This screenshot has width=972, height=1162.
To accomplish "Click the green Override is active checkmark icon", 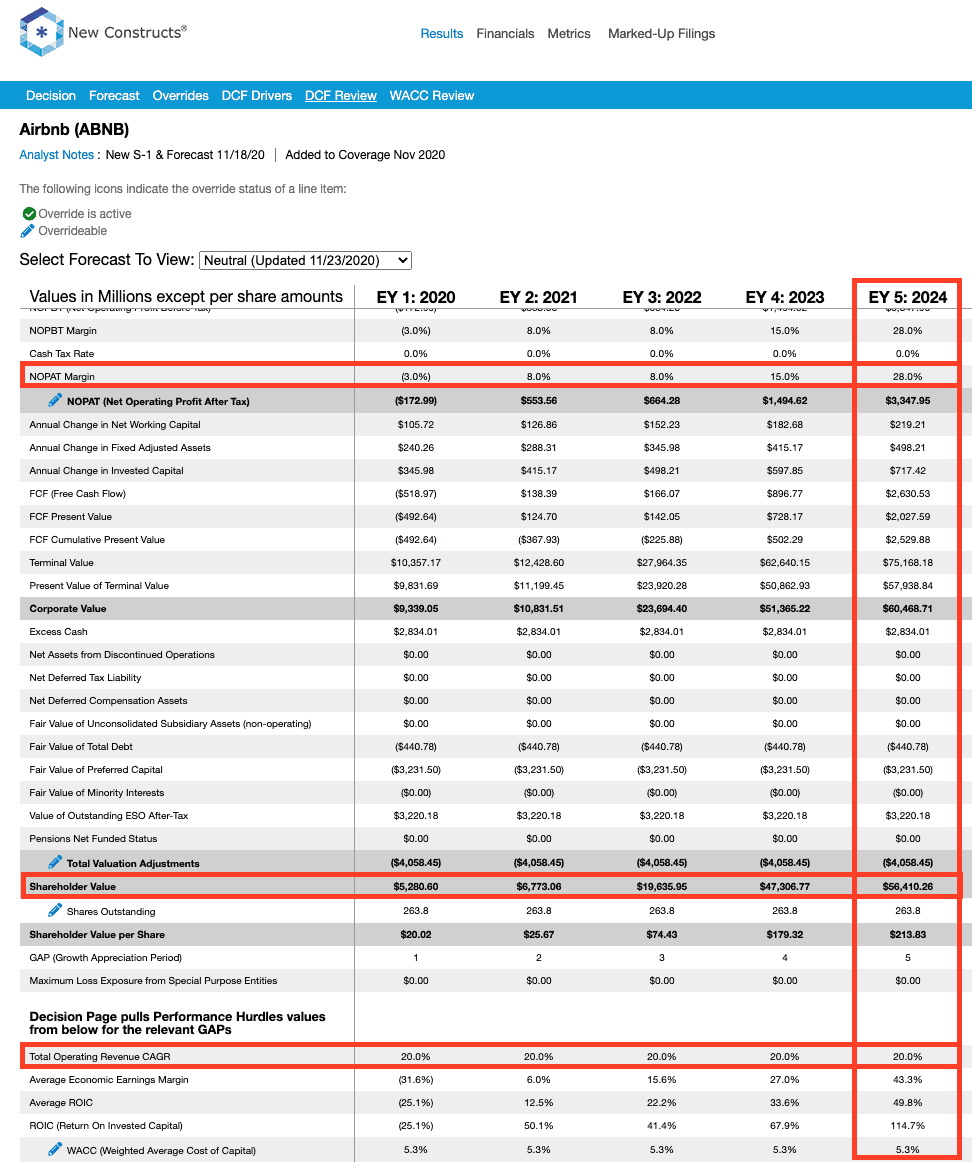I will pyautogui.click(x=29, y=213).
